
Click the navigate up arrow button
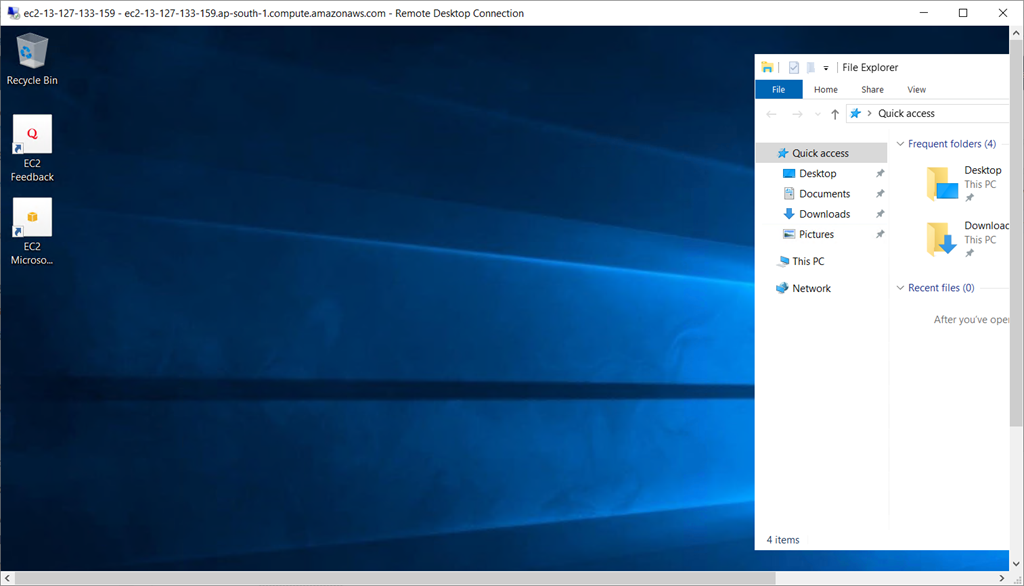[x=835, y=113]
